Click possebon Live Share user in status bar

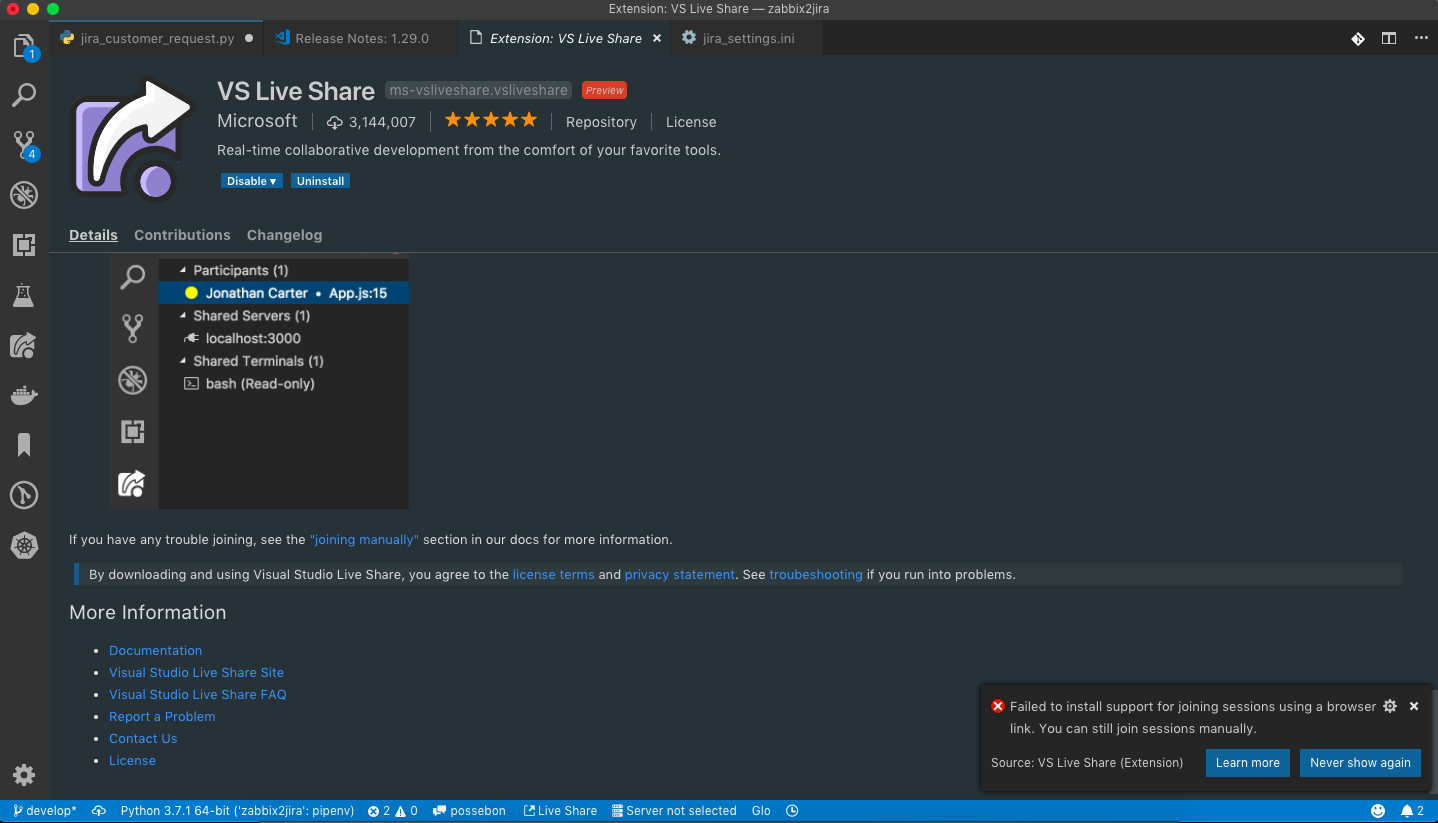coord(470,811)
